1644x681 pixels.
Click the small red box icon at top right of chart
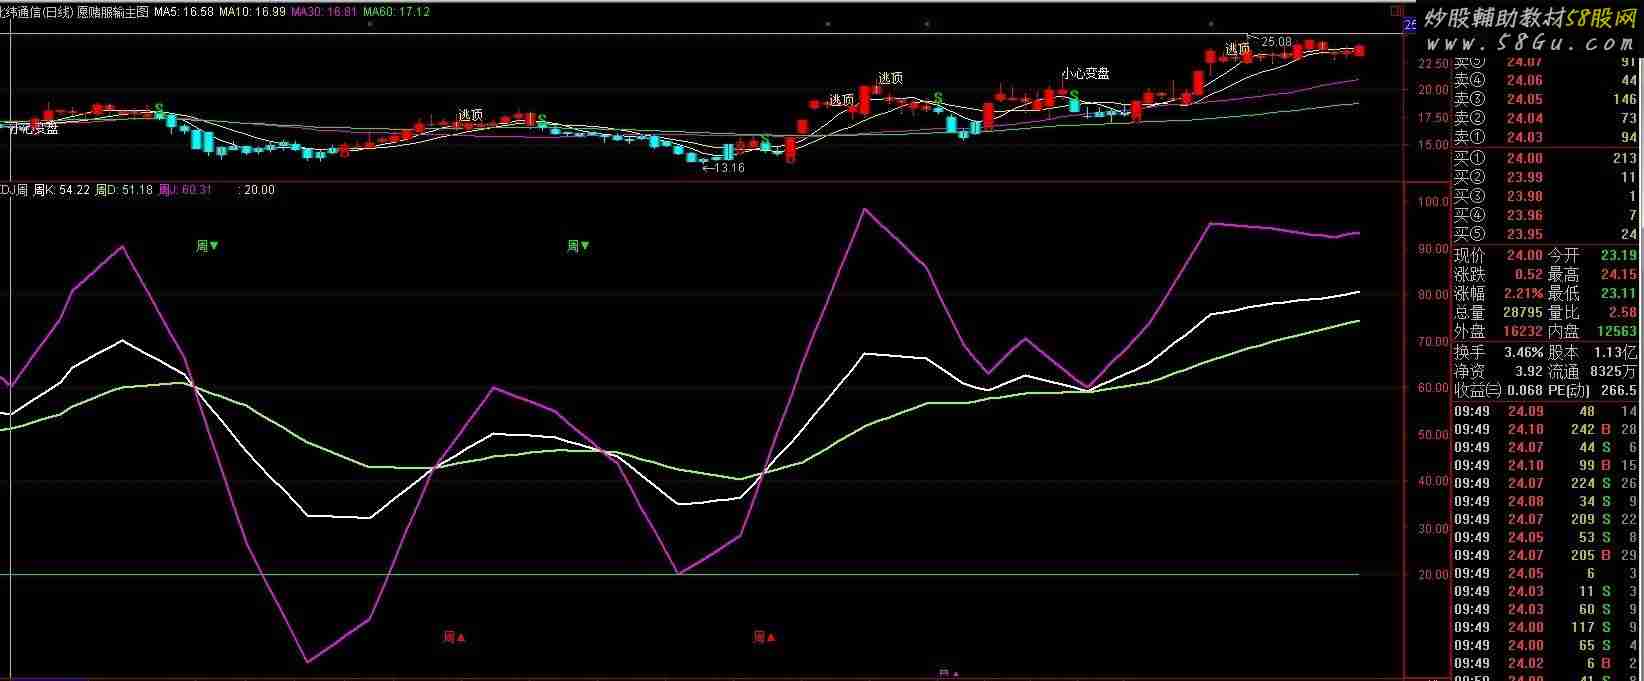[x=1396, y=11]
